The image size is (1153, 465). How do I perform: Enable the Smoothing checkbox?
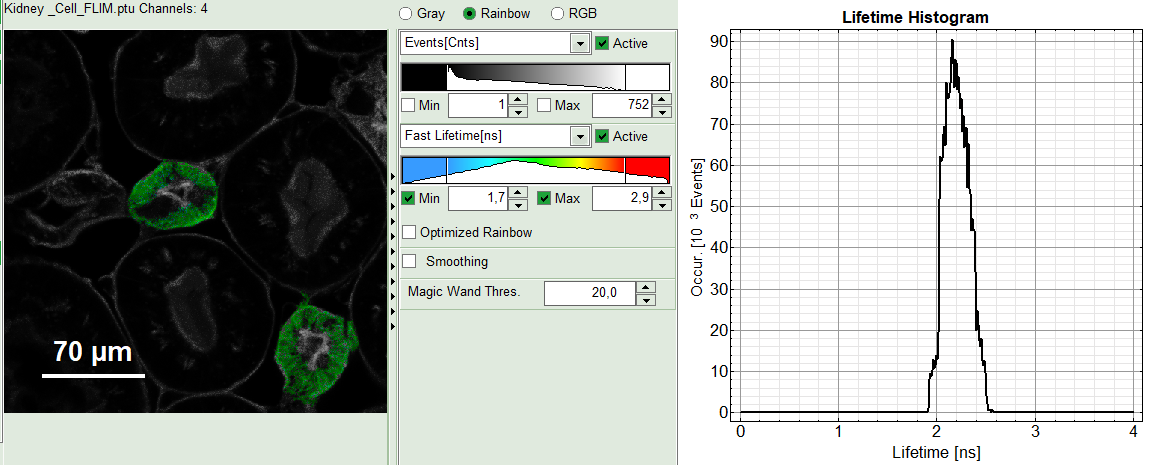pyautogui.click(x=409, y=261)
